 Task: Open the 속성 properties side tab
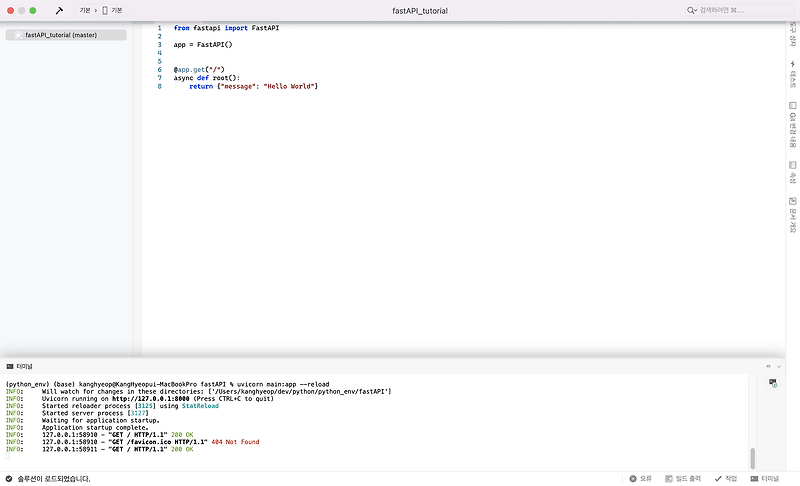792,172
